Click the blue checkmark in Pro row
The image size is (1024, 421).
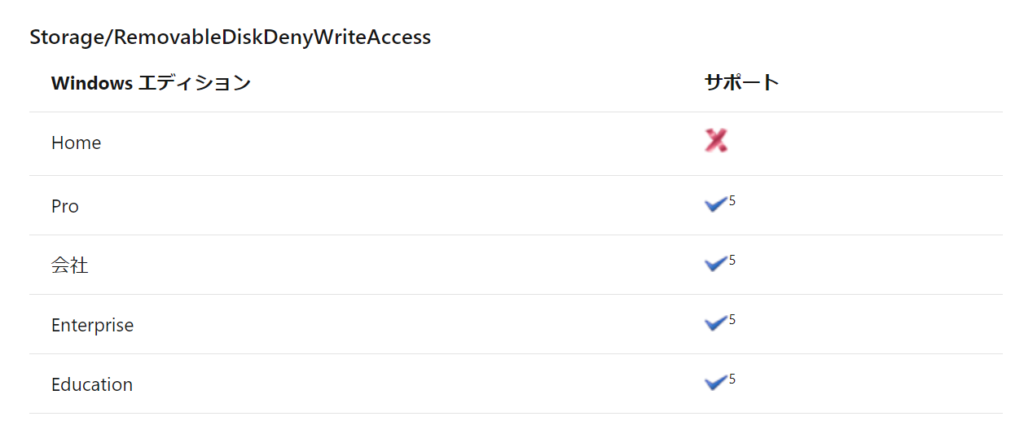tap(716, 205)
